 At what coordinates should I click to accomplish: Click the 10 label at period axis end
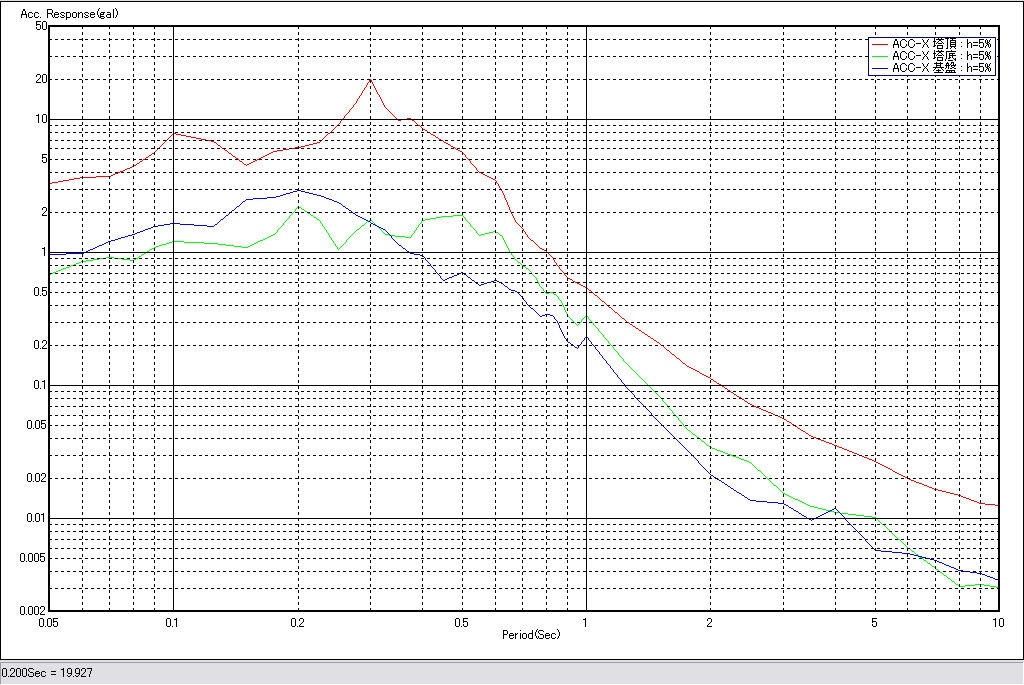click(x=997, y=623)
